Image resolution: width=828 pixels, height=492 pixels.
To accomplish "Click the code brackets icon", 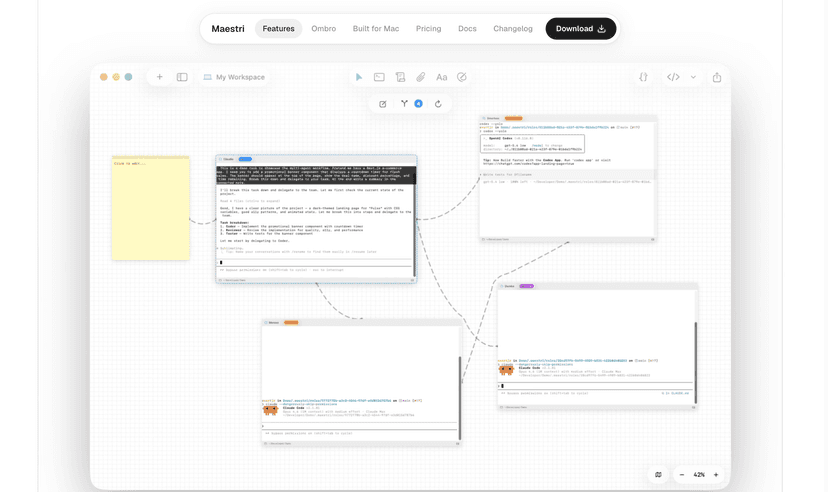I will (x=673, y=77).
